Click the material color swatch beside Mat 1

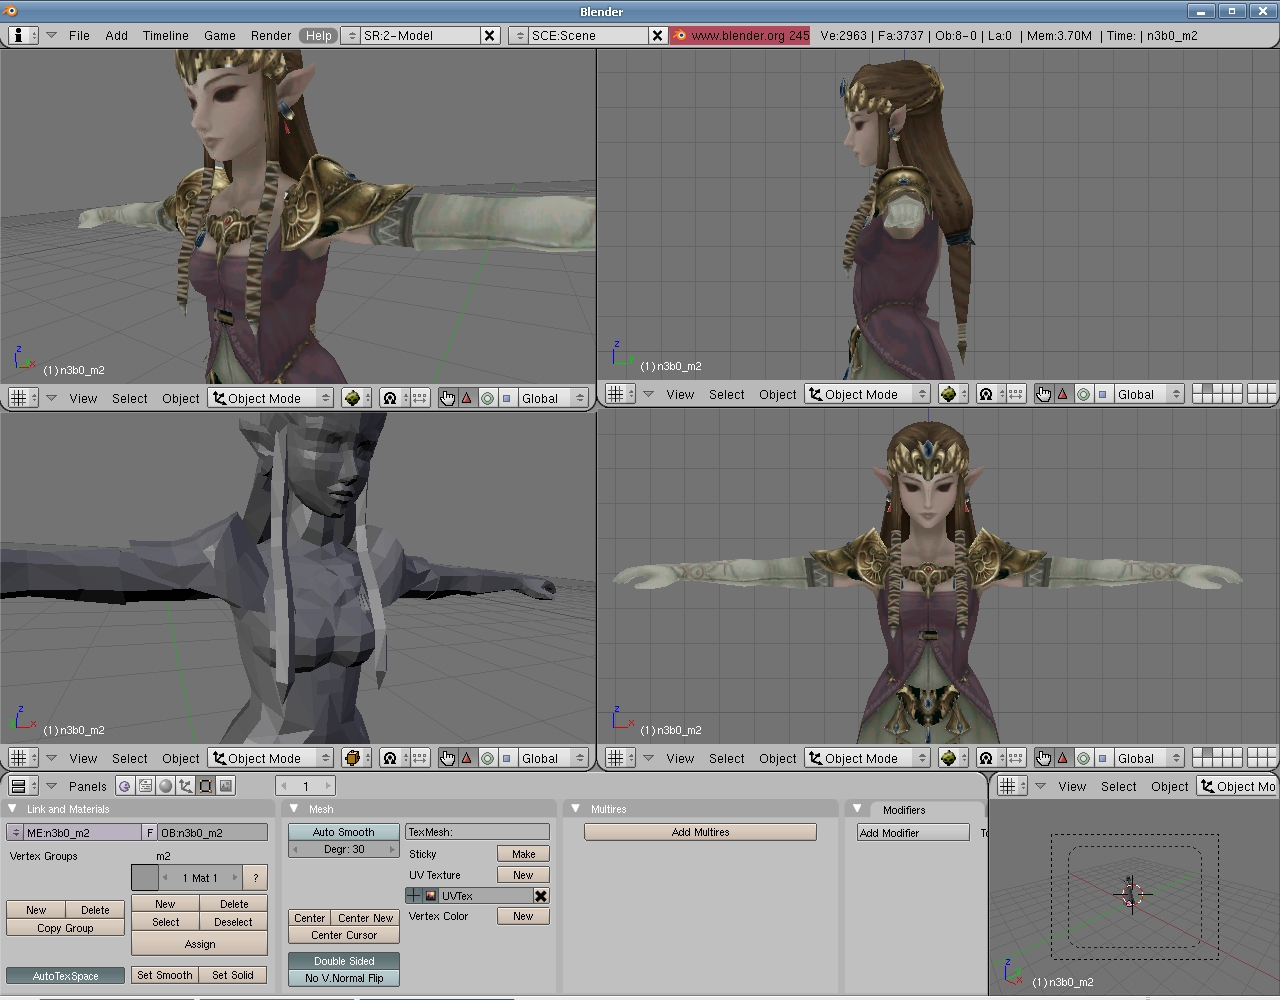(145, 878)
